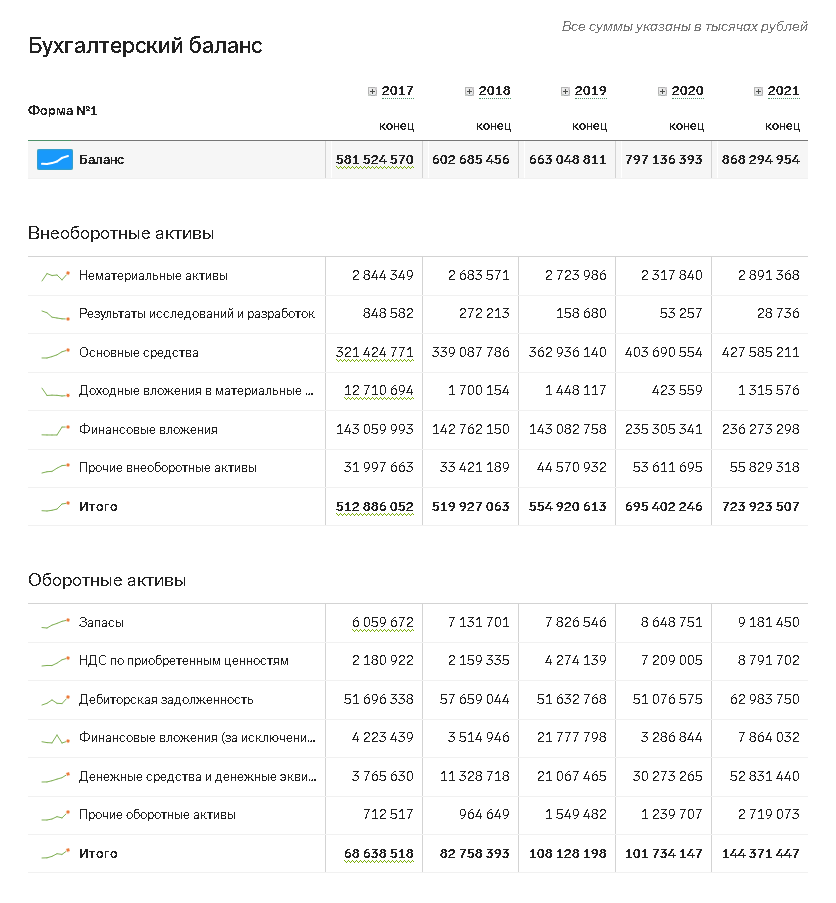Screen dimensions: 836x903
Task: Click the Форма №1 label
Action: click(x=62, y=111)
